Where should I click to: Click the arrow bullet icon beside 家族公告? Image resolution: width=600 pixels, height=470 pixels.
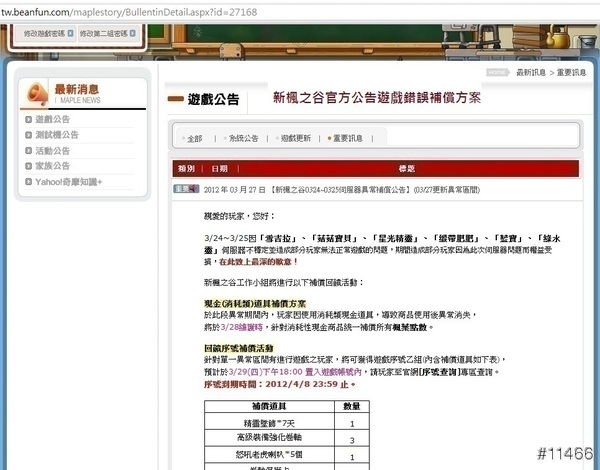pos(28,166)
